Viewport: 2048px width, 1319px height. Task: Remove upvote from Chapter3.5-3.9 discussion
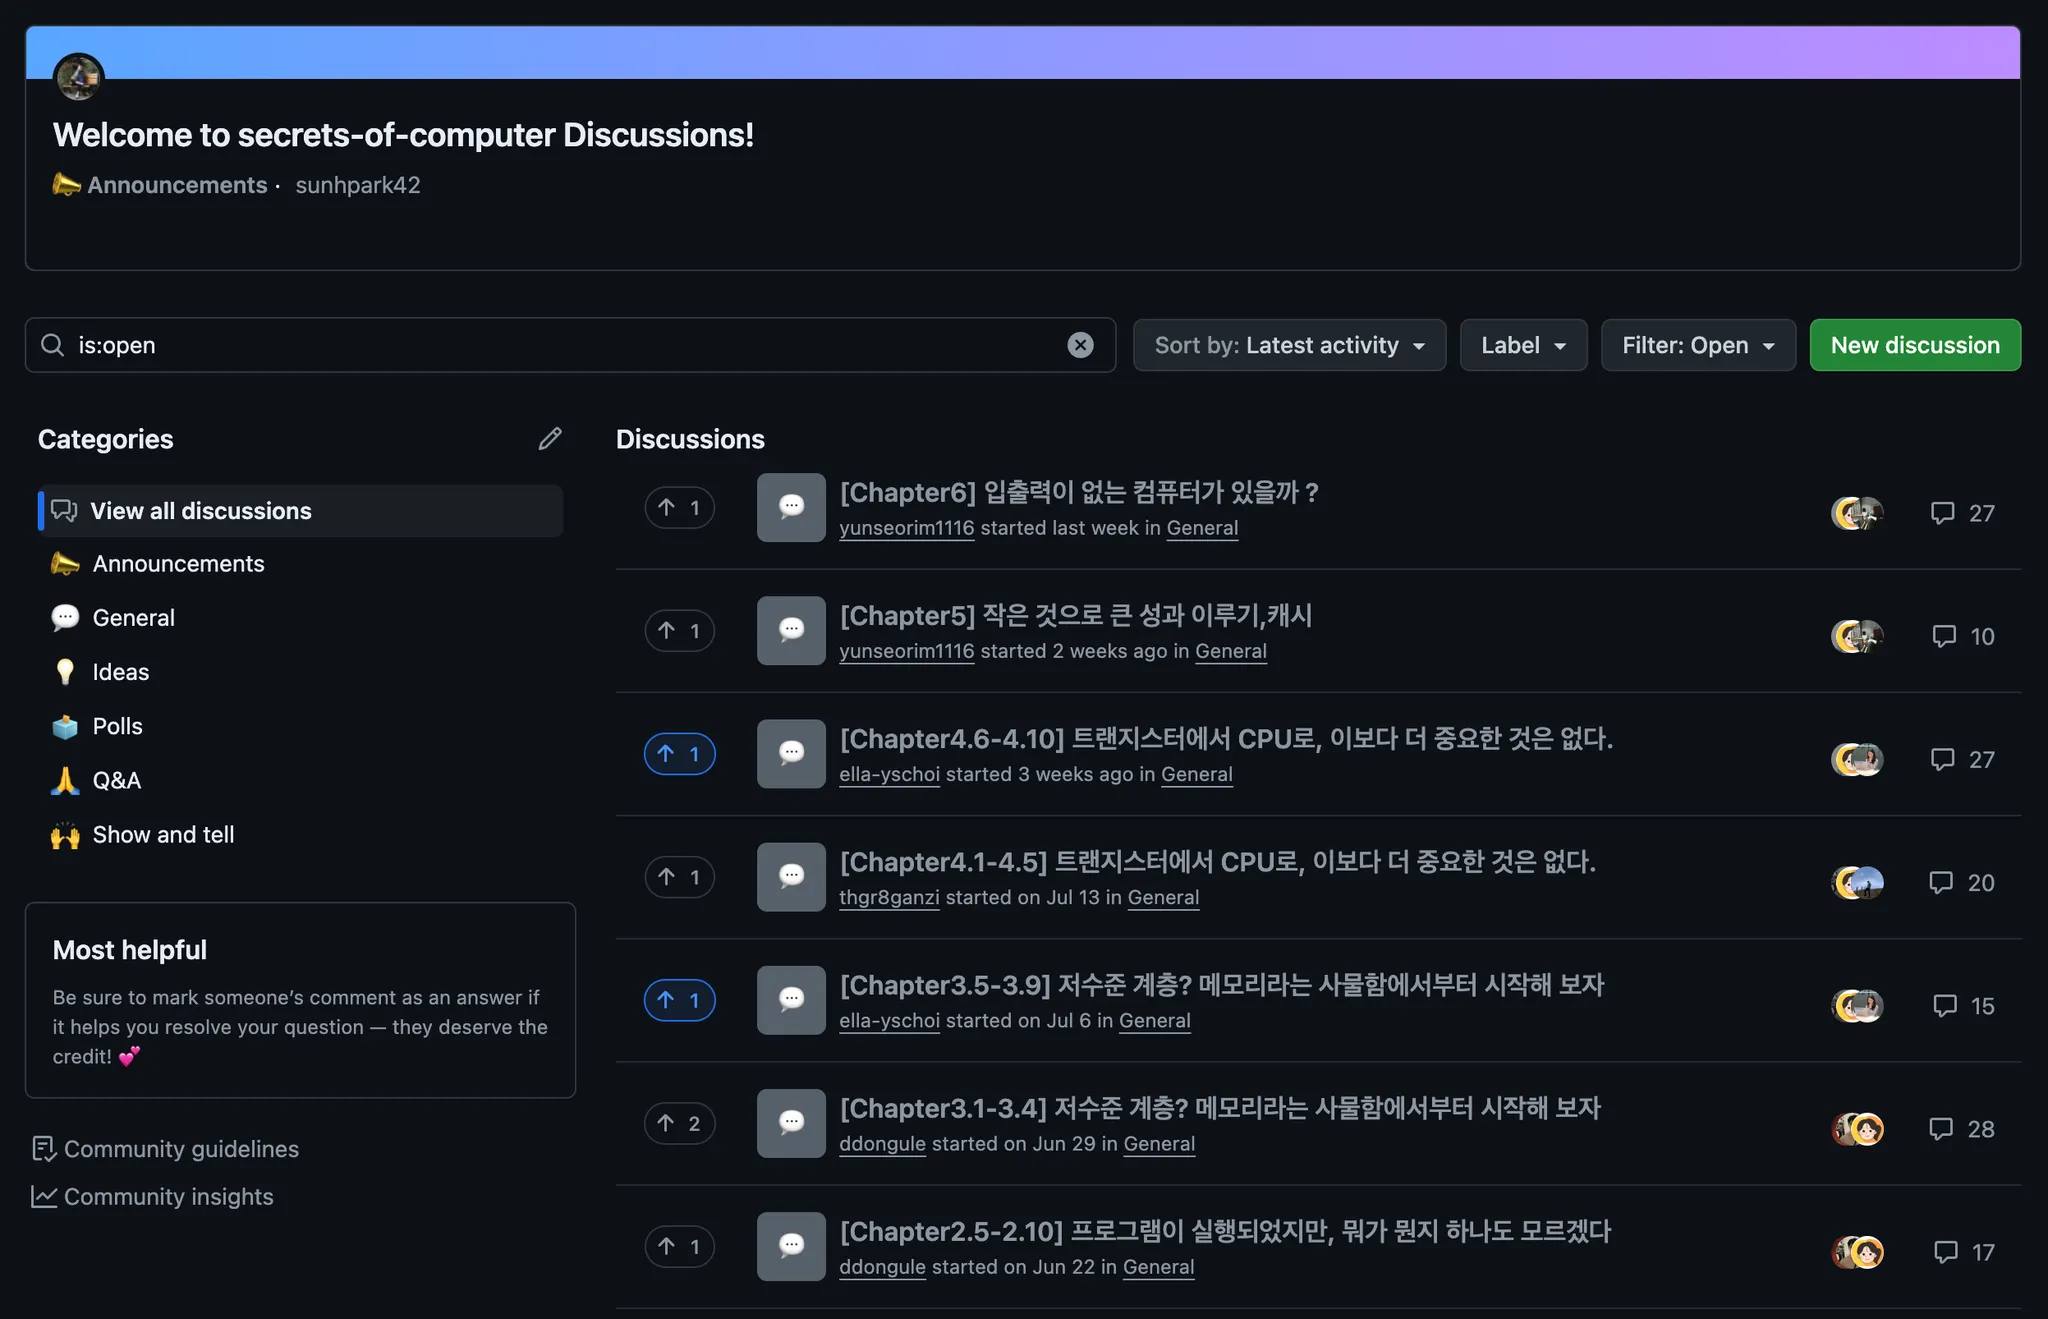pyautogui.click(x=679, y=1000)
